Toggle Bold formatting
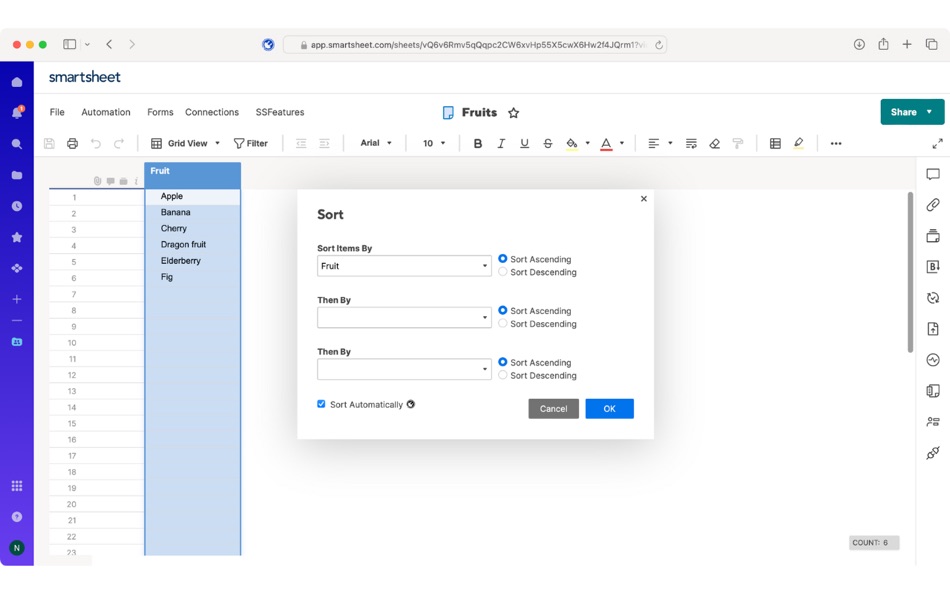The image size is (950, 594). pos(478,144)
